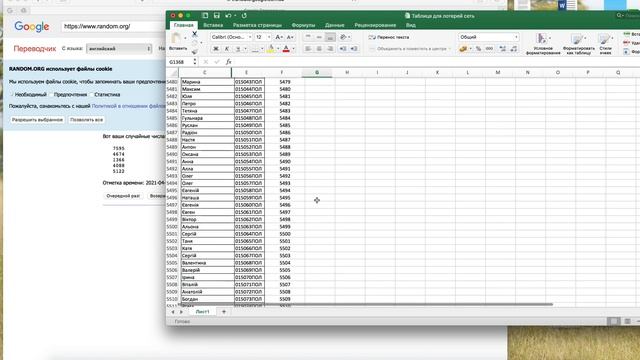Screen dimensions: 640x360
Task: Open the Calibri font name dropdown
Action: [250, 37]
